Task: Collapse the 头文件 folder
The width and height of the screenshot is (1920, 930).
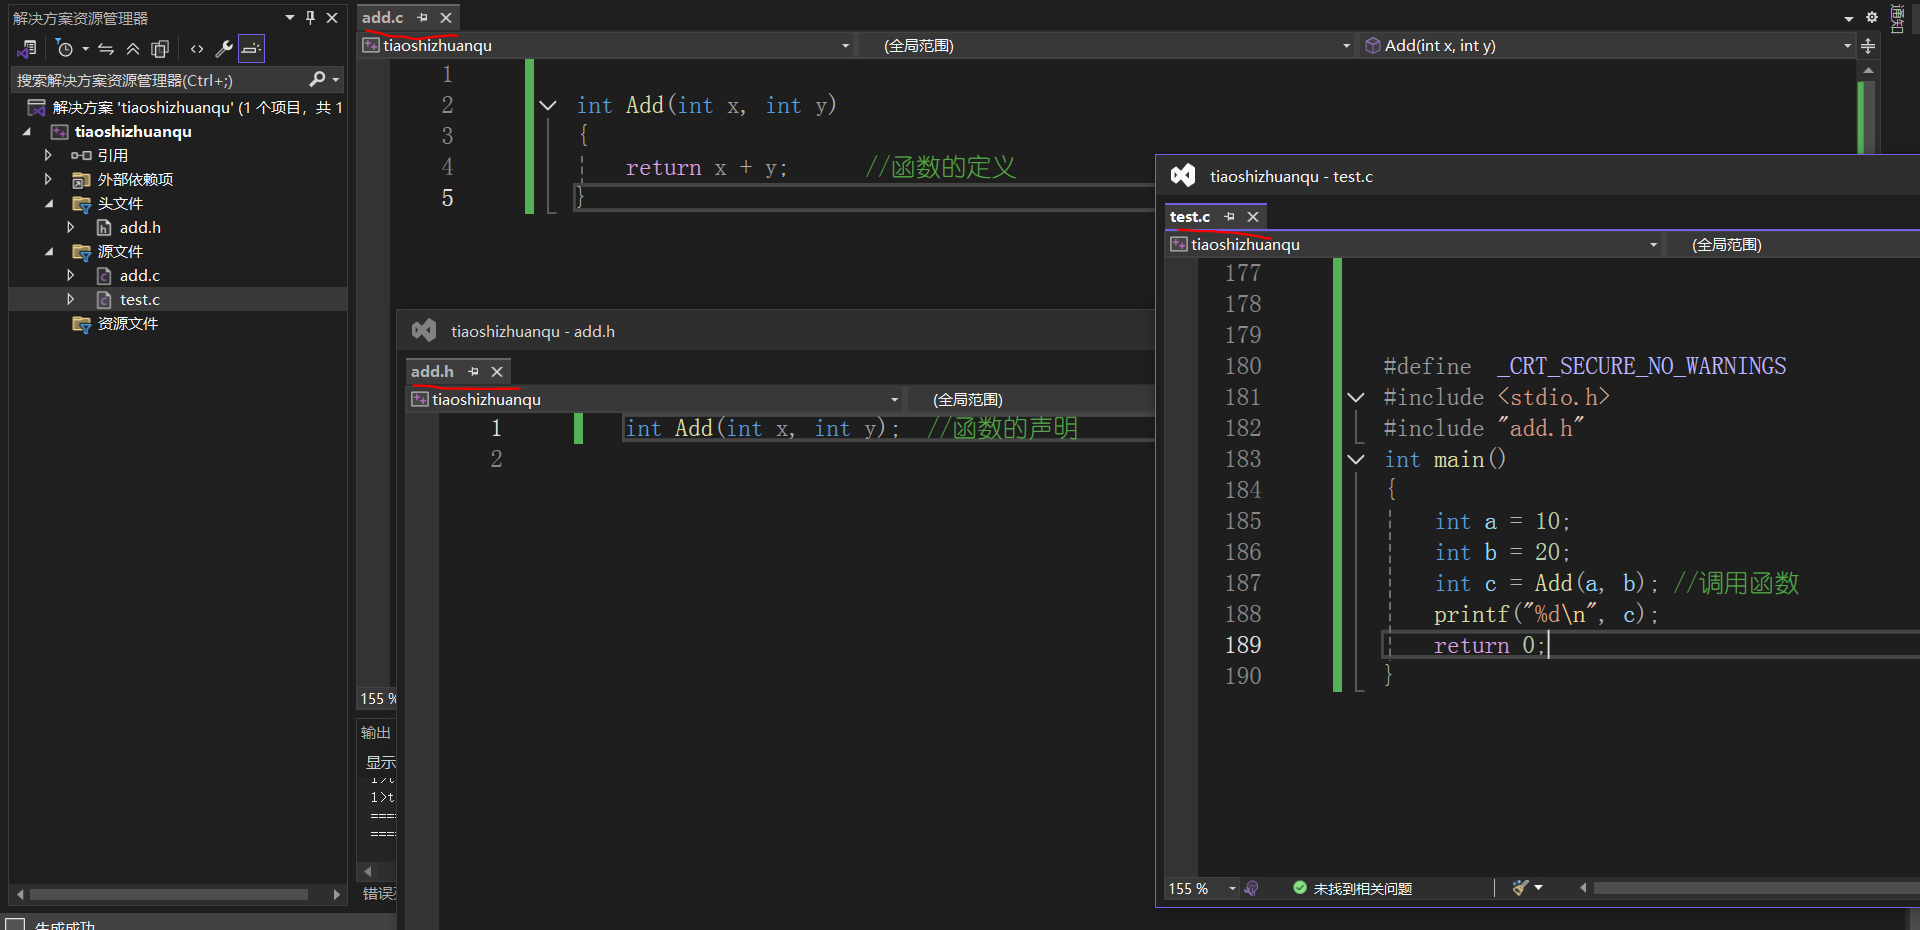Action: coord(50,204)
